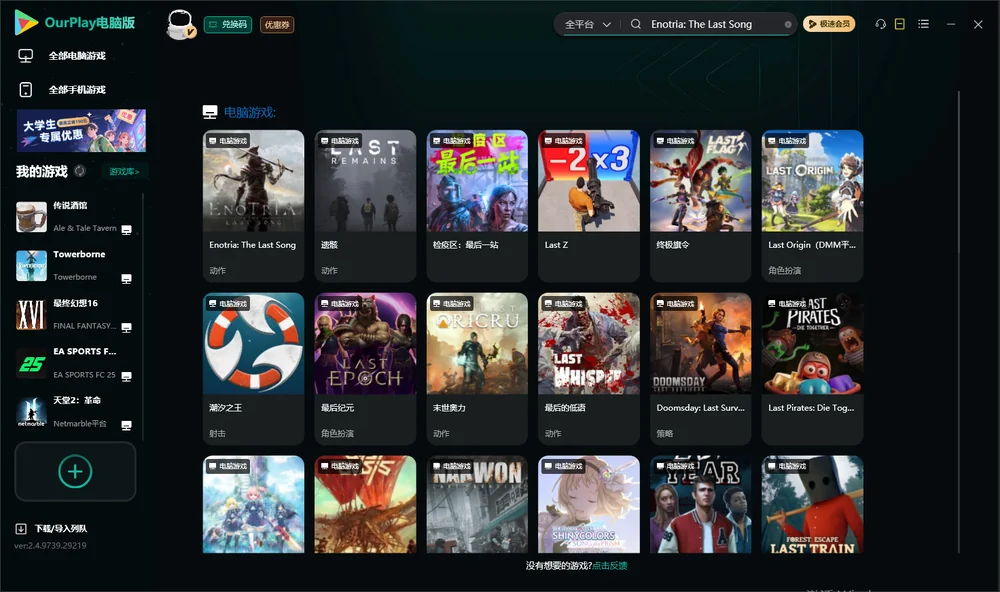Clear the search text with the x icon
Screen dimensions: 1000x592
click(x=788, y=24)
